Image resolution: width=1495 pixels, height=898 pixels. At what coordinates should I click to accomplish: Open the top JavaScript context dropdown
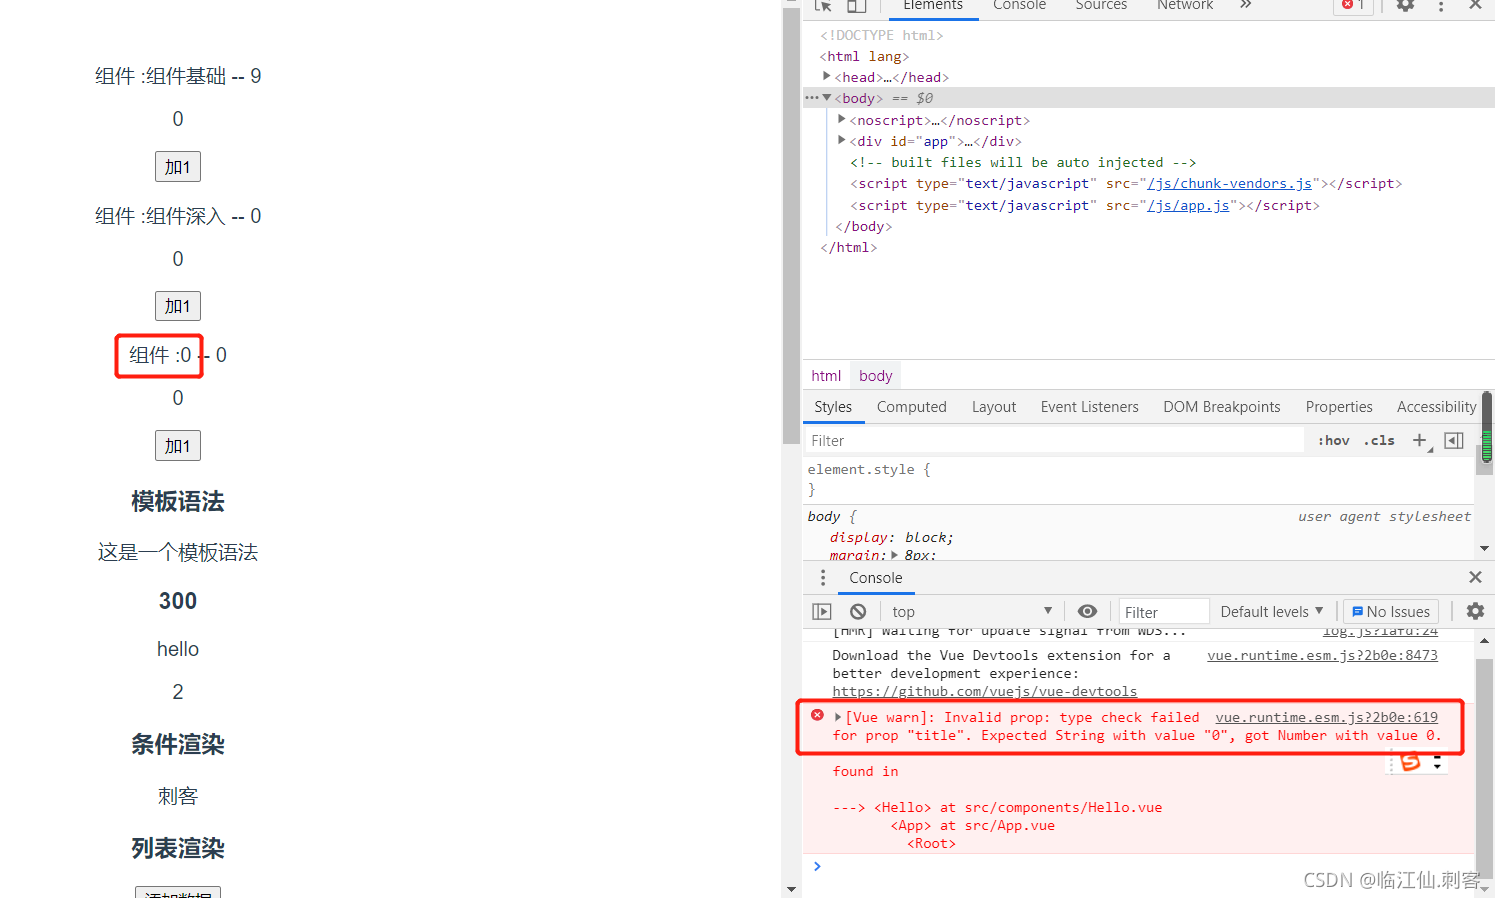point(972,611)
